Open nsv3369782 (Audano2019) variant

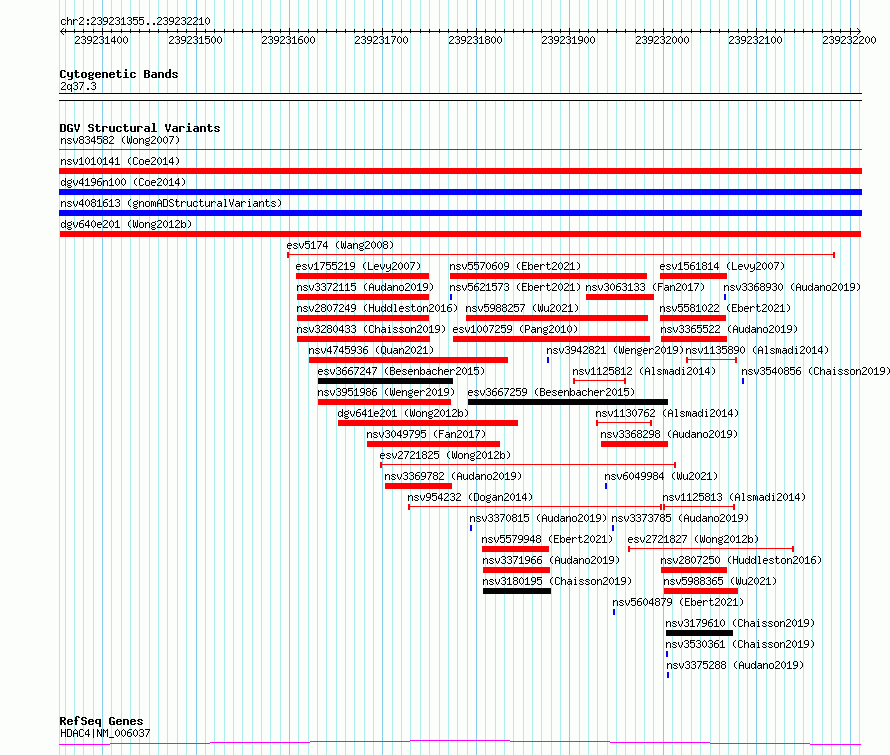[x=453, y=476]
